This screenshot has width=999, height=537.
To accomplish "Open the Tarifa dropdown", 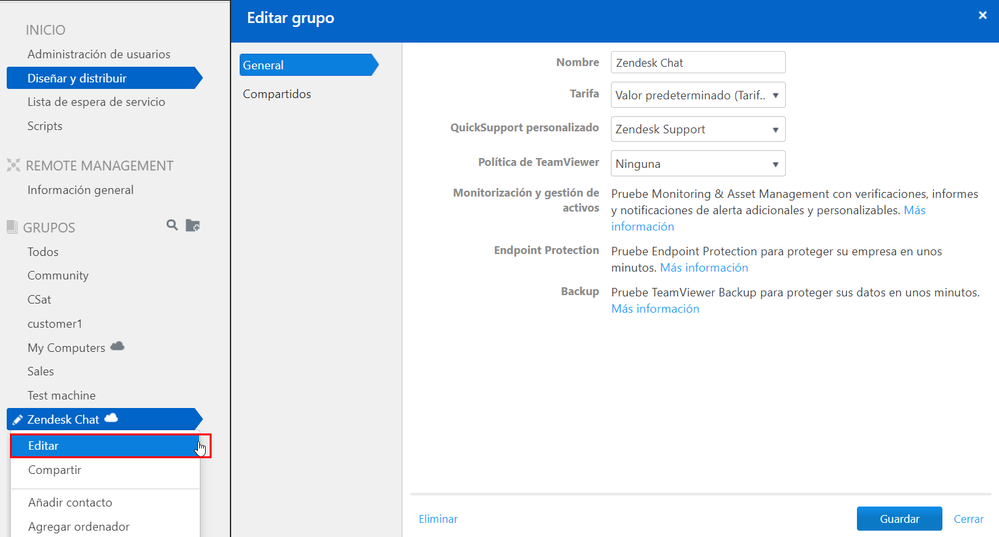I will (x=698, y=95).
